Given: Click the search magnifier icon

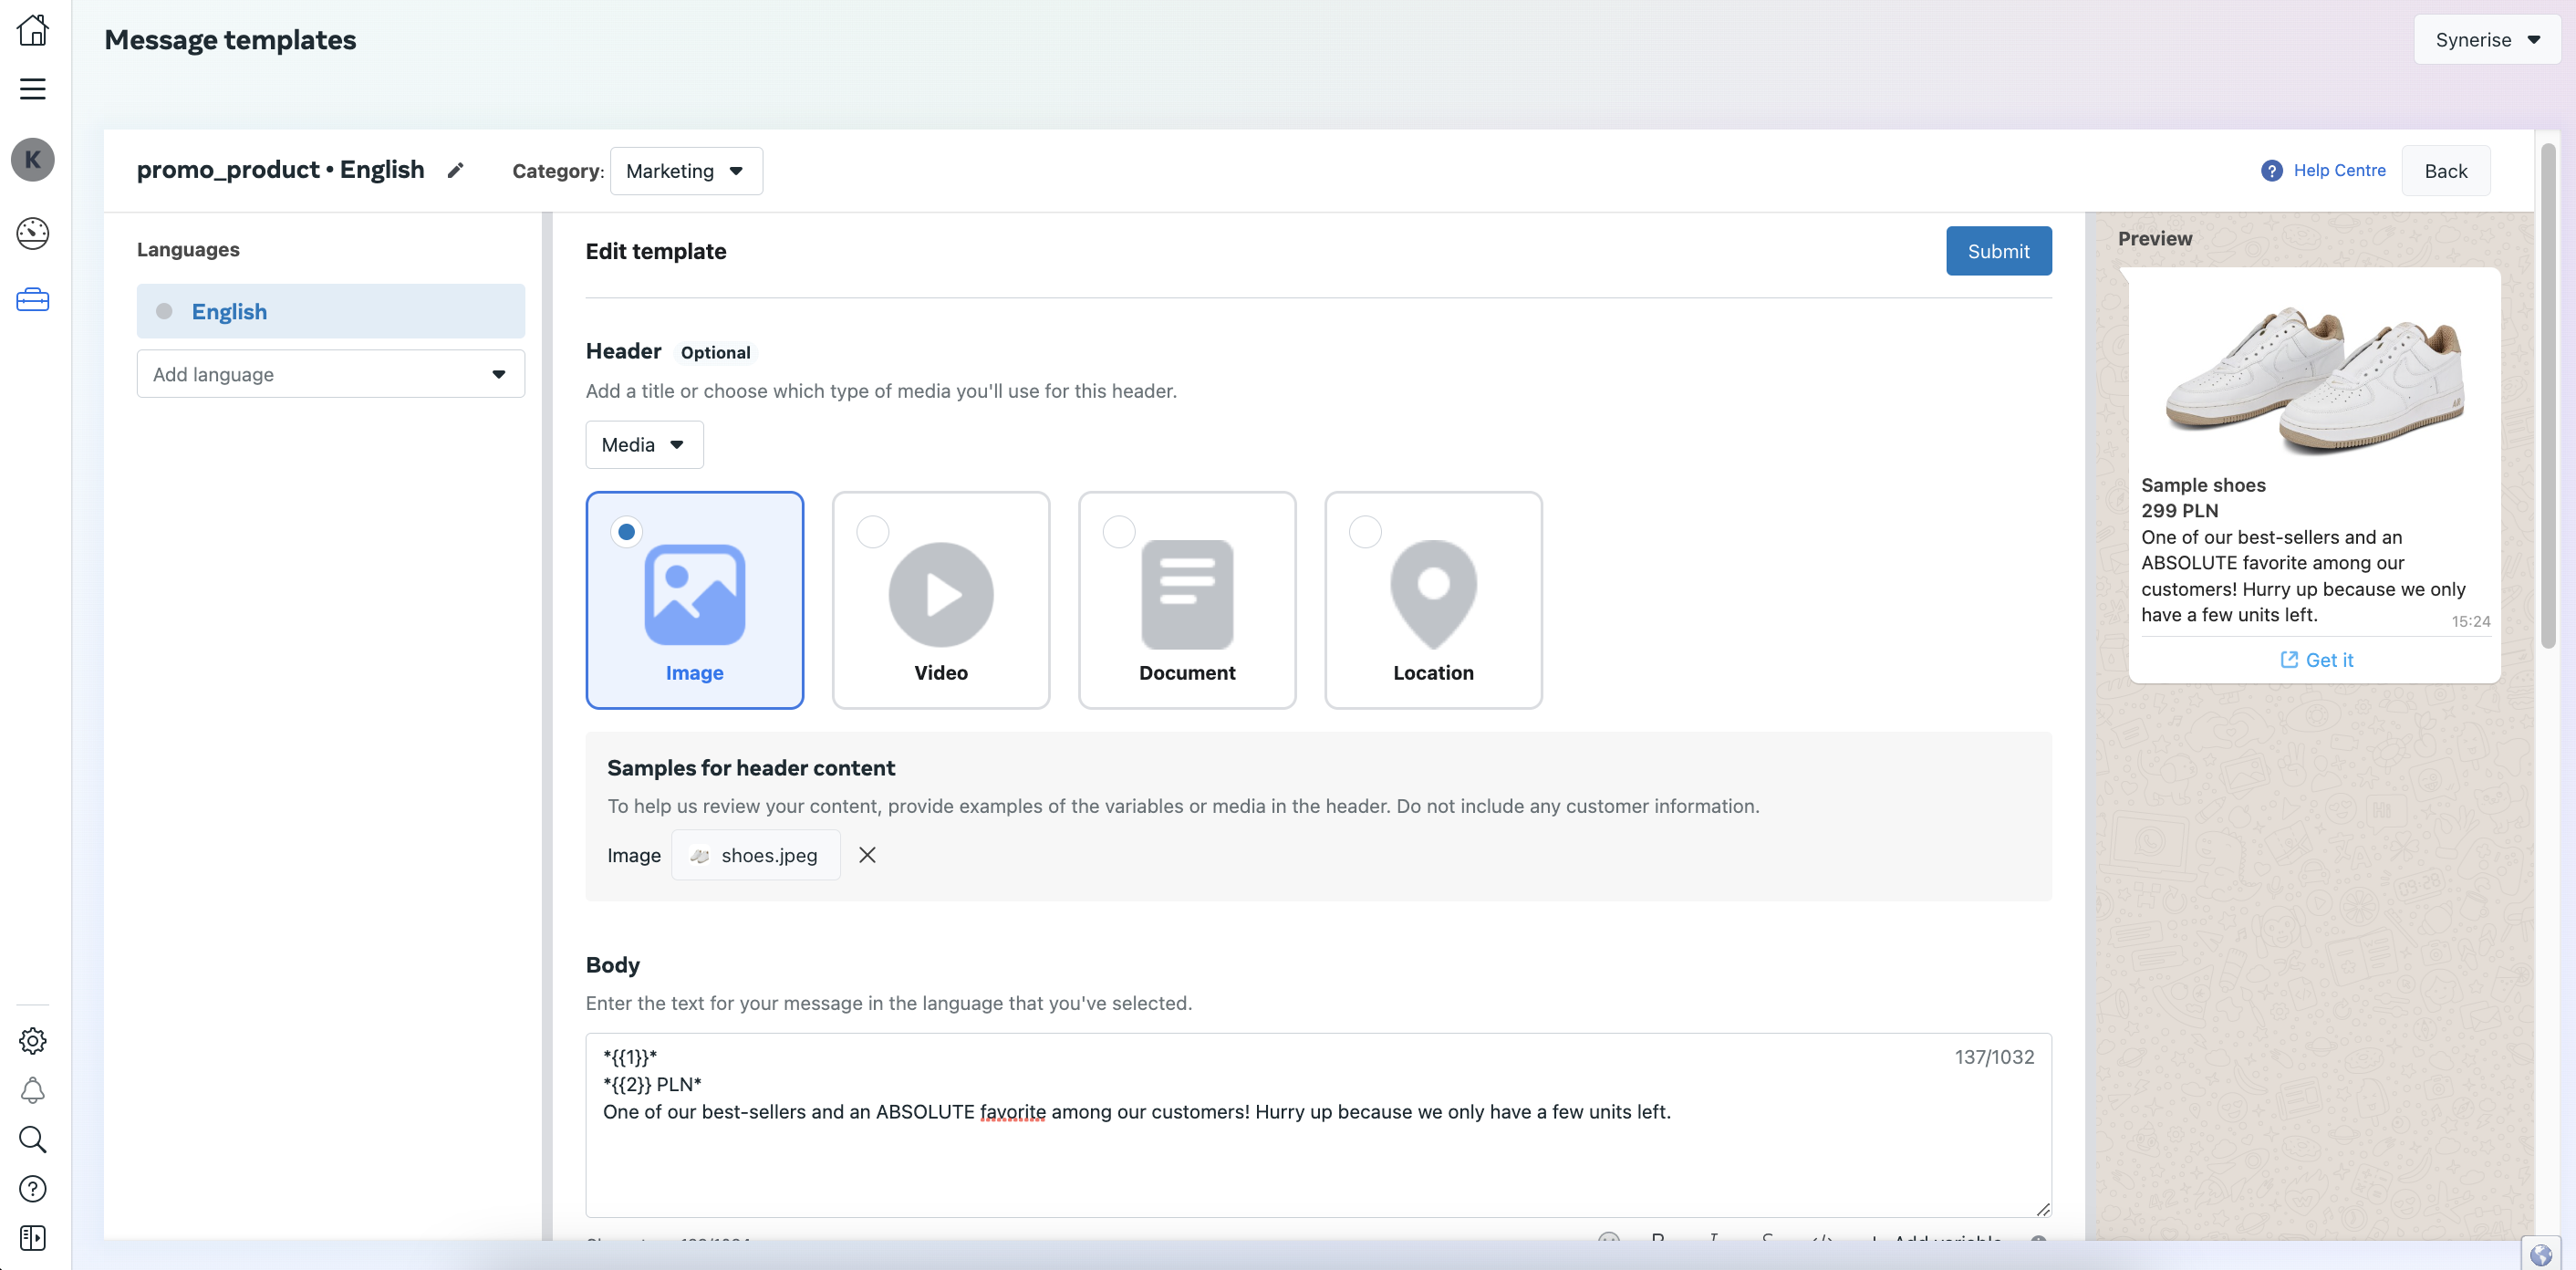Looking at the screenshot, I should pyautogui.click(x=33, y=1139).
